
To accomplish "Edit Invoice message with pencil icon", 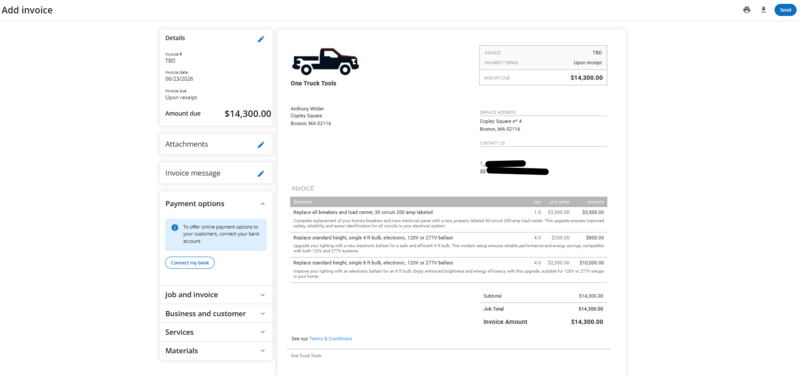I will point(261,173).
